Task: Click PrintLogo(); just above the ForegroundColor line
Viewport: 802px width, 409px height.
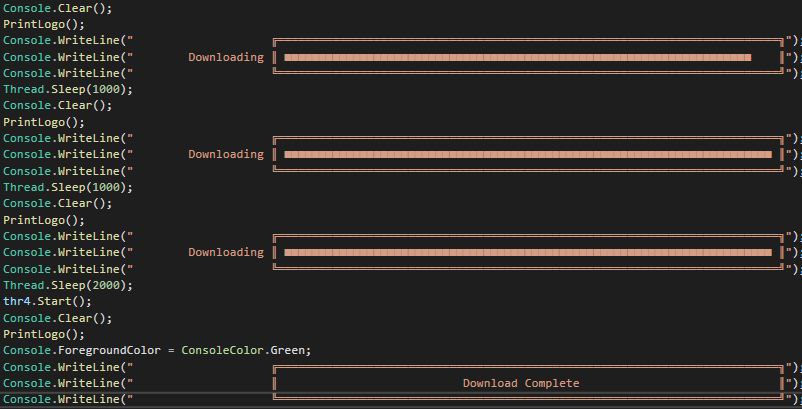Action: [x=44, y=334]
